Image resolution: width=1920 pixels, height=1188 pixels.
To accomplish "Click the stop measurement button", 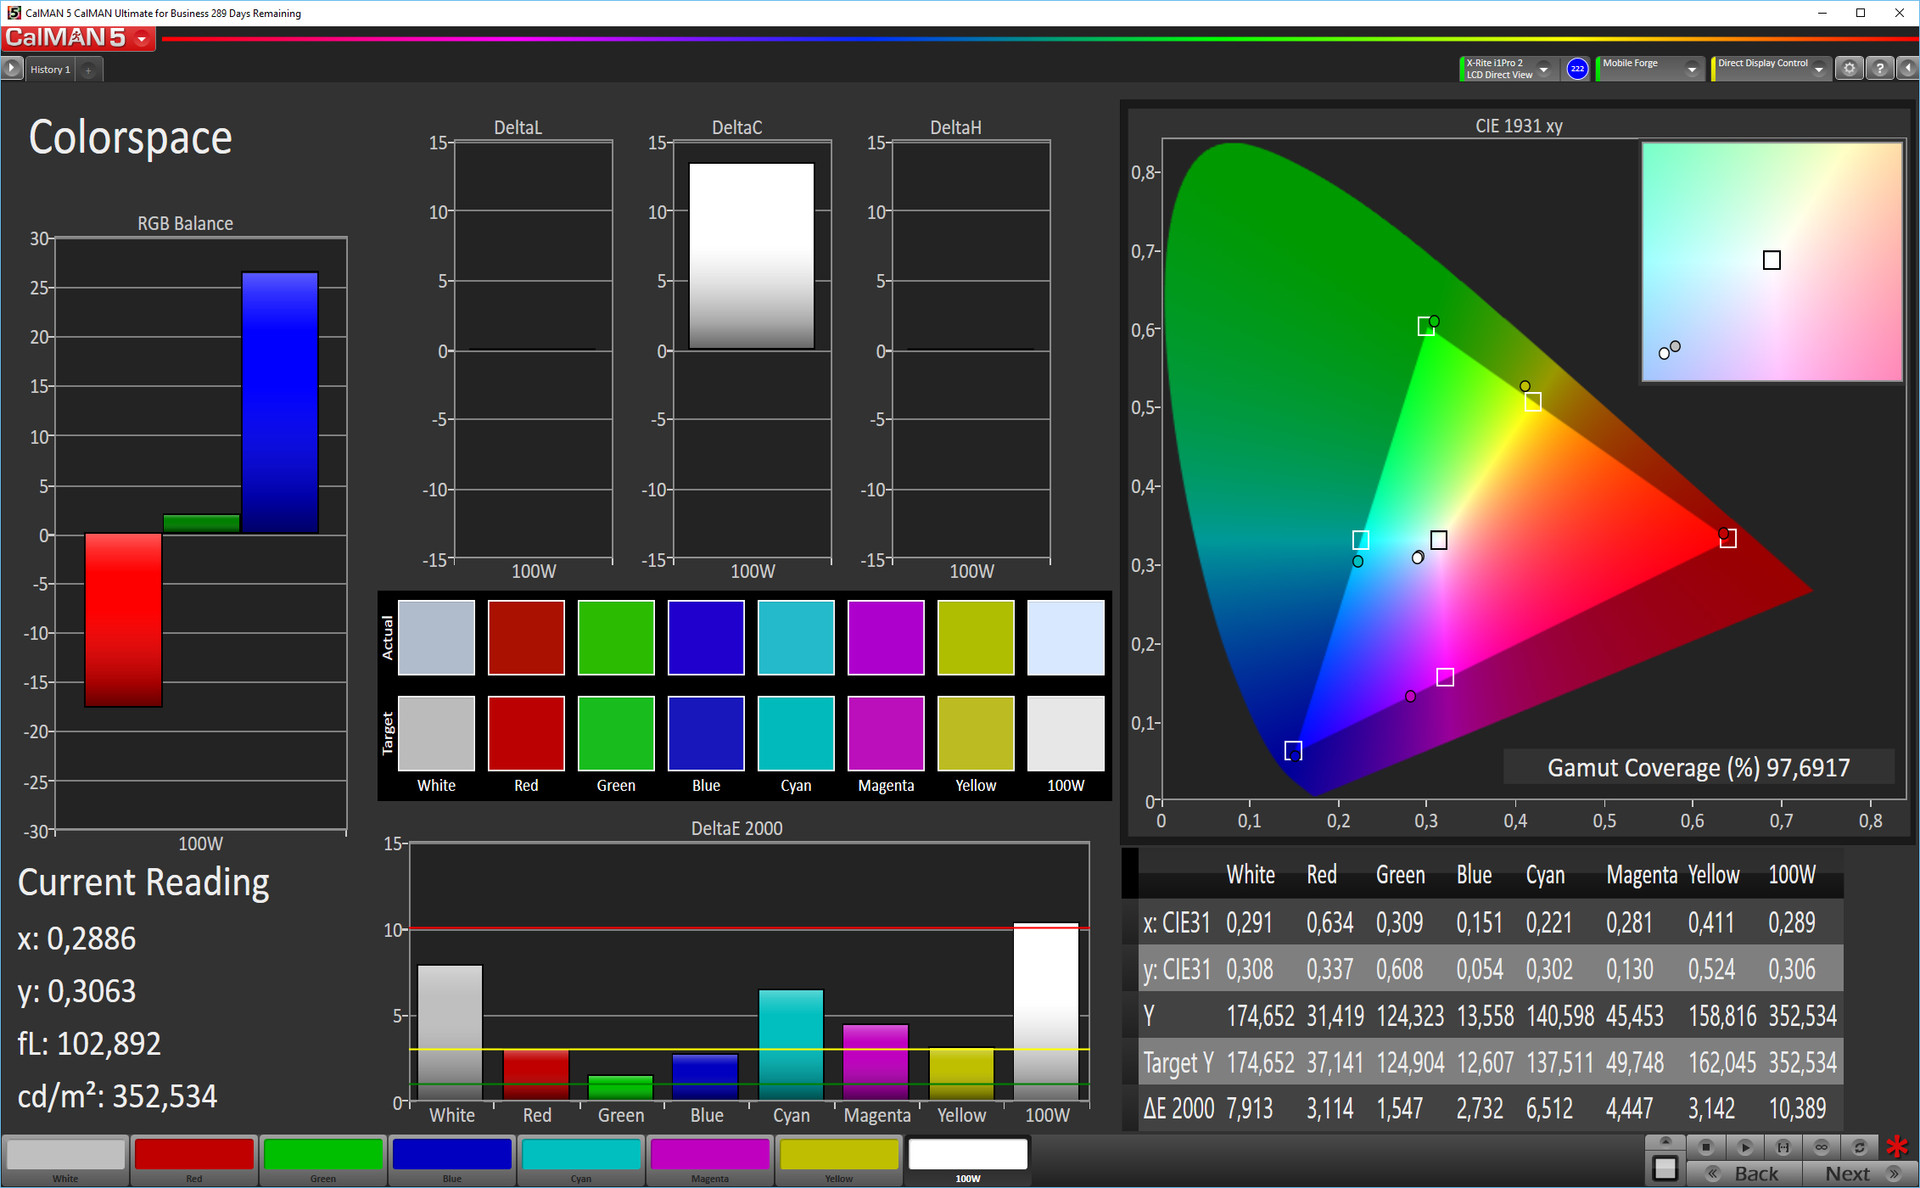I will tap(1706, 1147).
